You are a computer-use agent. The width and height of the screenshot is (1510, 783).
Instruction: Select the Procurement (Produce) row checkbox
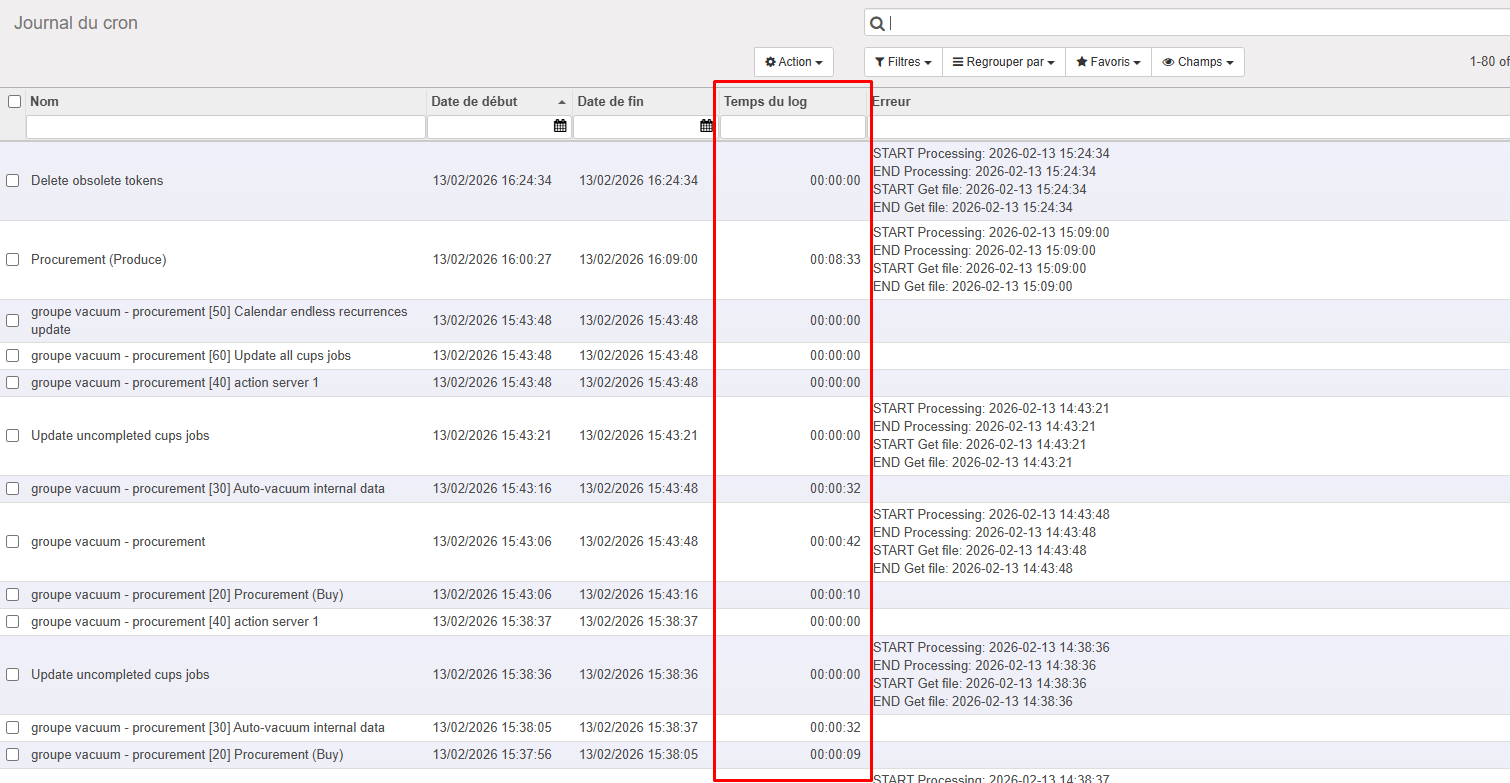13,260
